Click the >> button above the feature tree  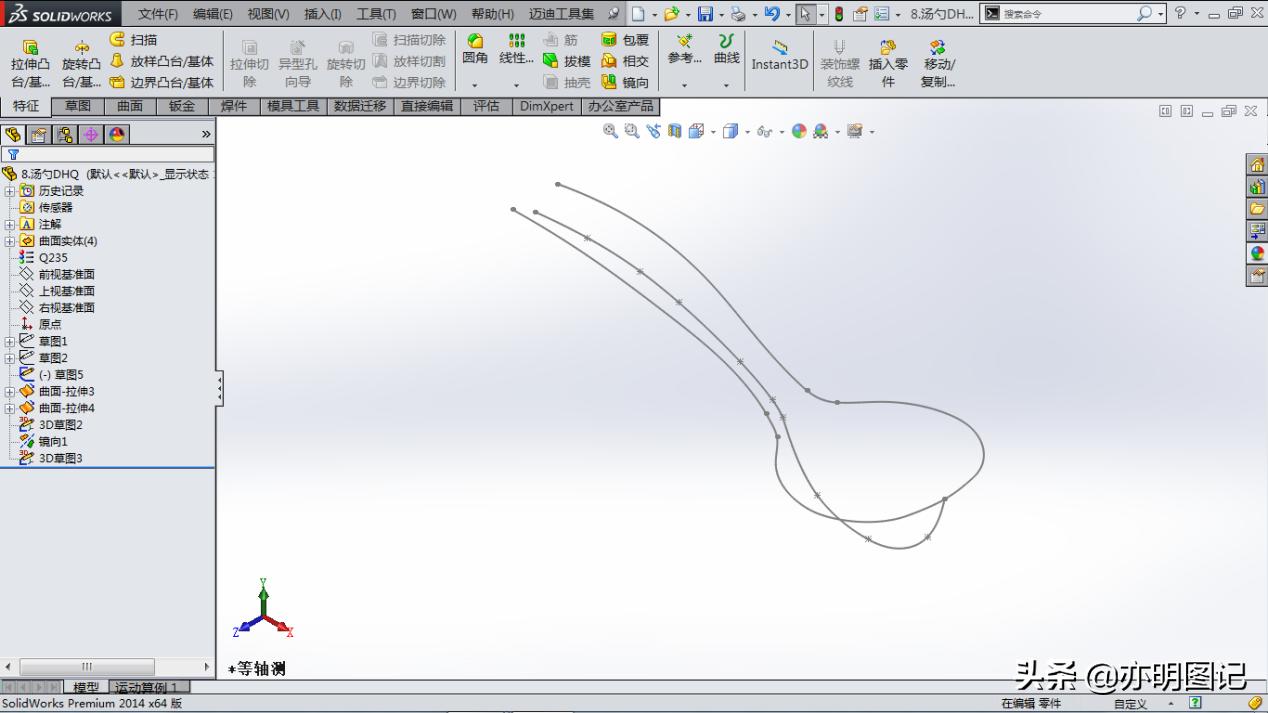pos(206,131)
